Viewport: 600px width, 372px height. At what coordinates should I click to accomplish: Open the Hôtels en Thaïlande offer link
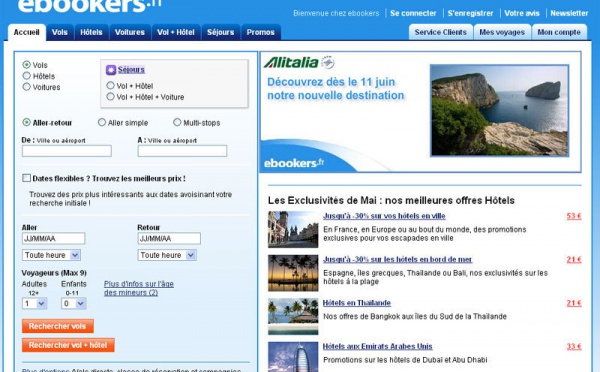[x=357, y=303]
